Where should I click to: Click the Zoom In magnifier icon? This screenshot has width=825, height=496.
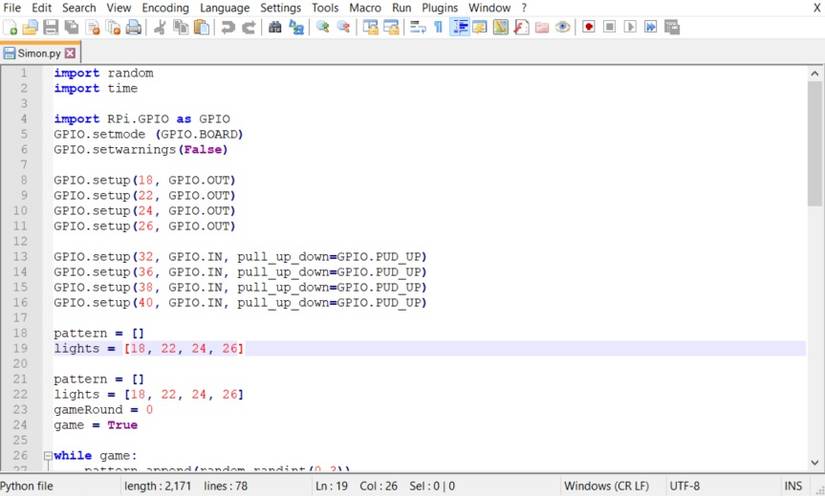click(x=323, y=27)
